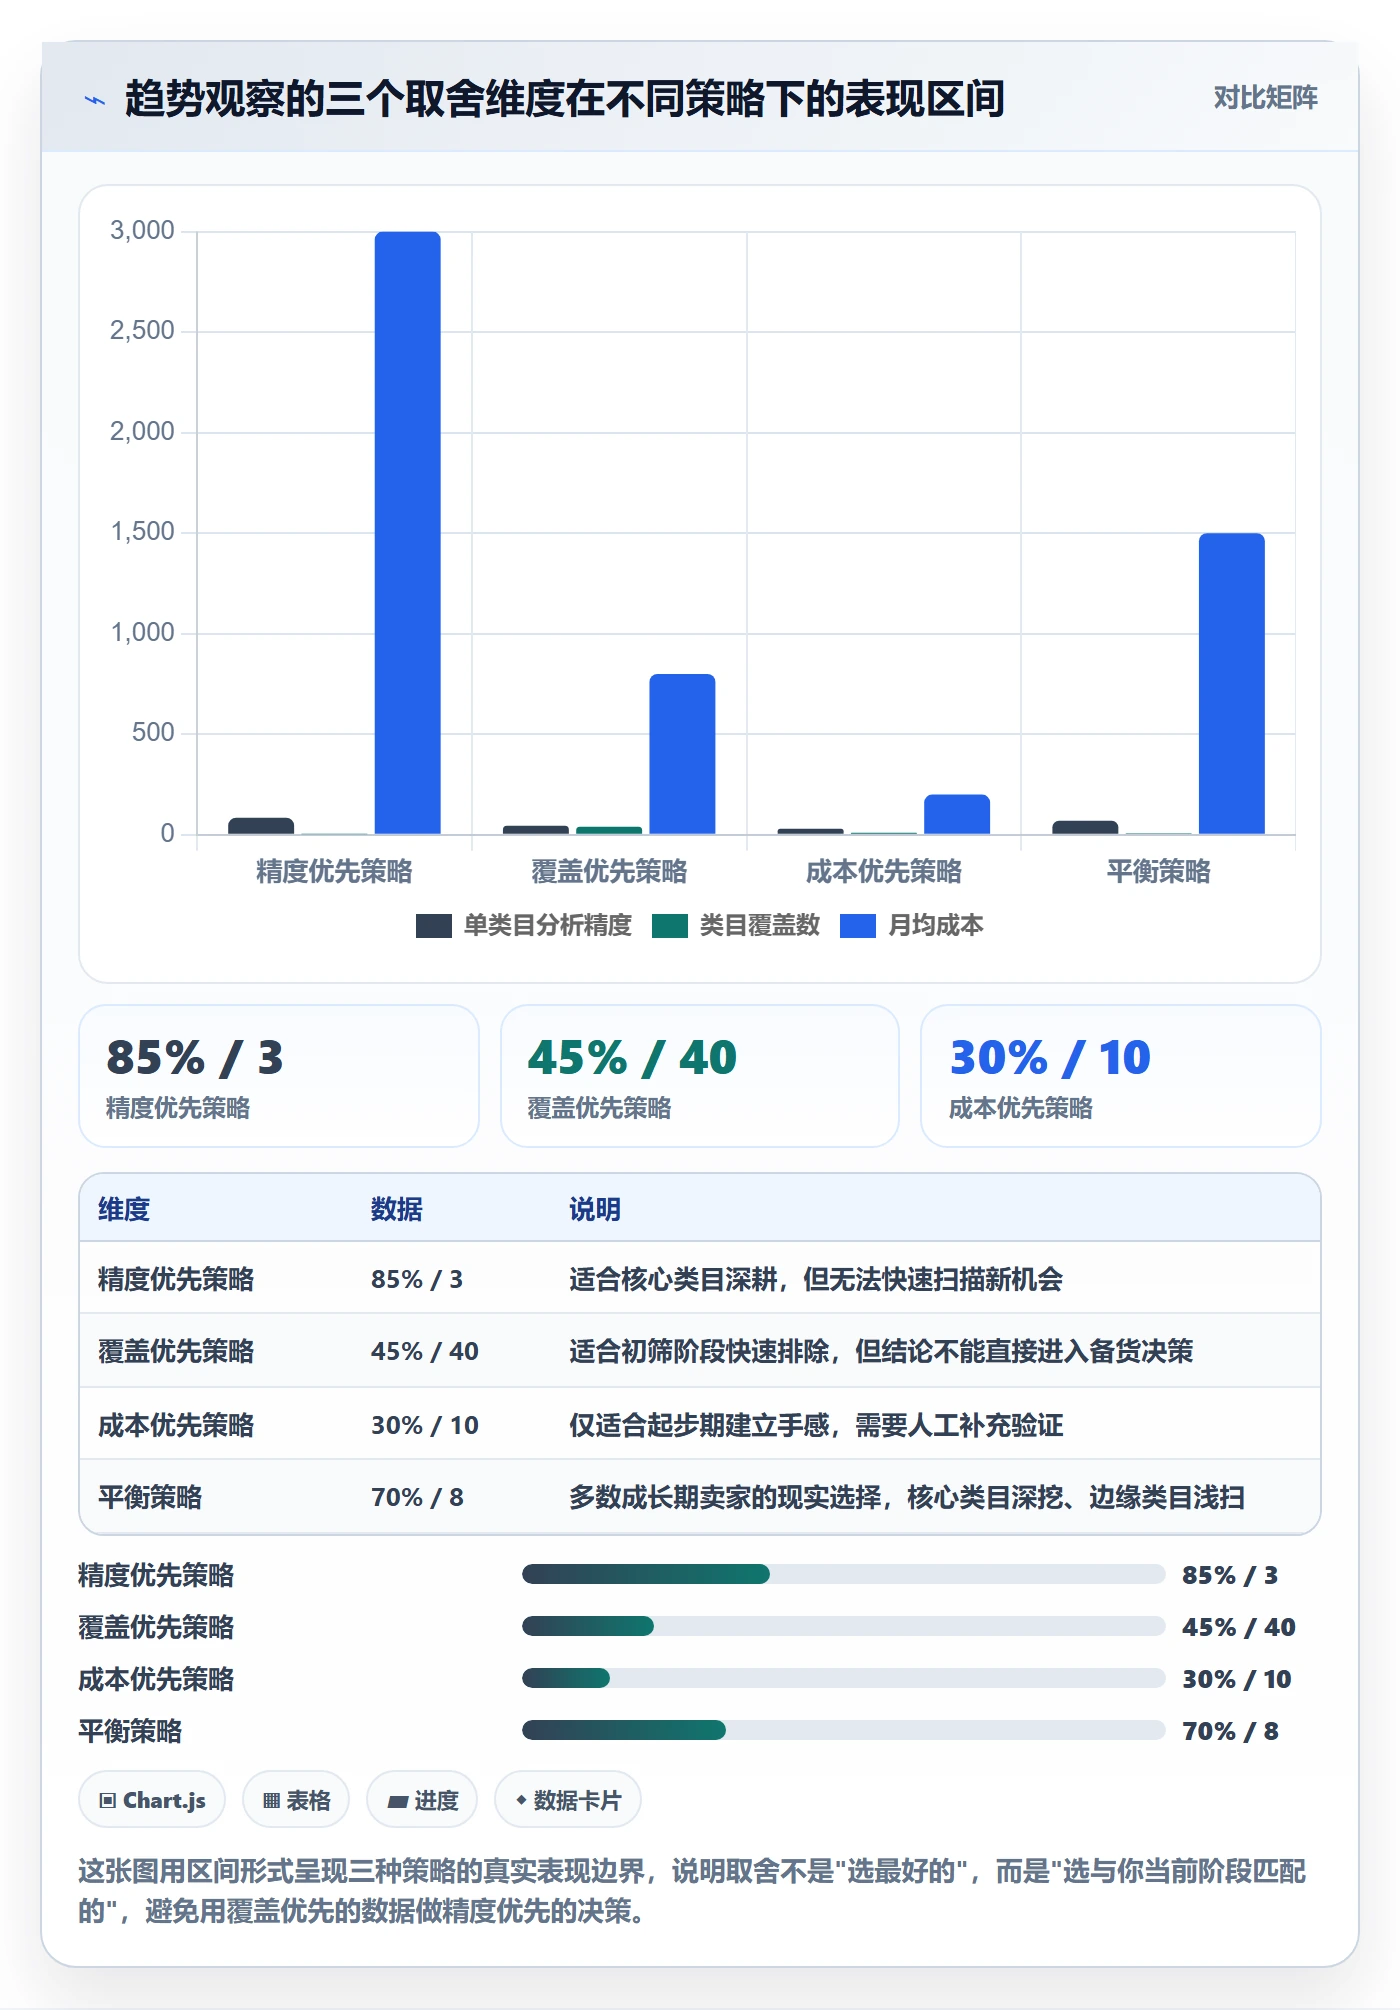Screen dimensions: 1400x2010
Task: Click the 精度优先策略 progress bar
Action: 844,1574
